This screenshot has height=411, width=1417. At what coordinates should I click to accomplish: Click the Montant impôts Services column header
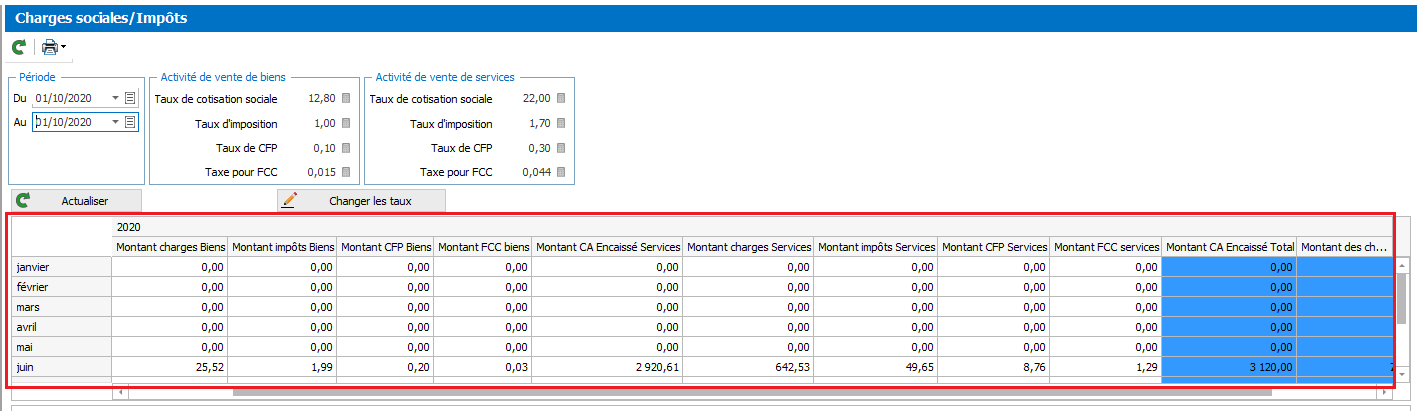[x=877, y=247]
